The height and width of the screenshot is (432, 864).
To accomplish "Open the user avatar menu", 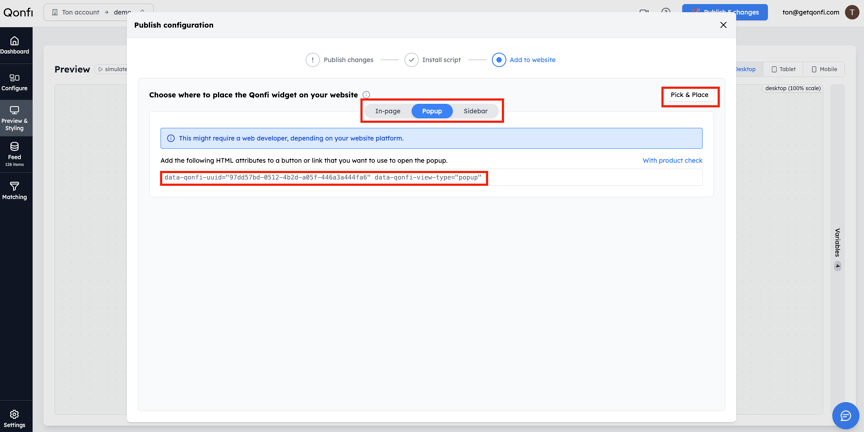I will pos(851,12).
